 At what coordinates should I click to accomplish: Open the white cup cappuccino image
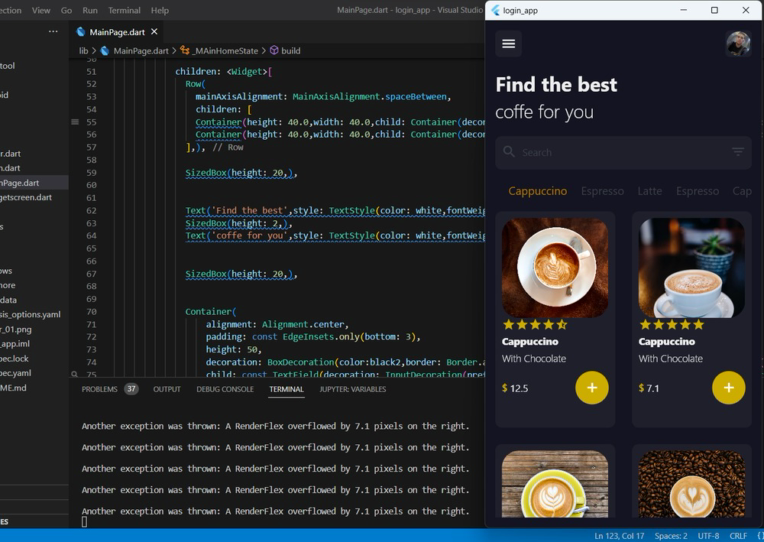(x=691, y=268)
